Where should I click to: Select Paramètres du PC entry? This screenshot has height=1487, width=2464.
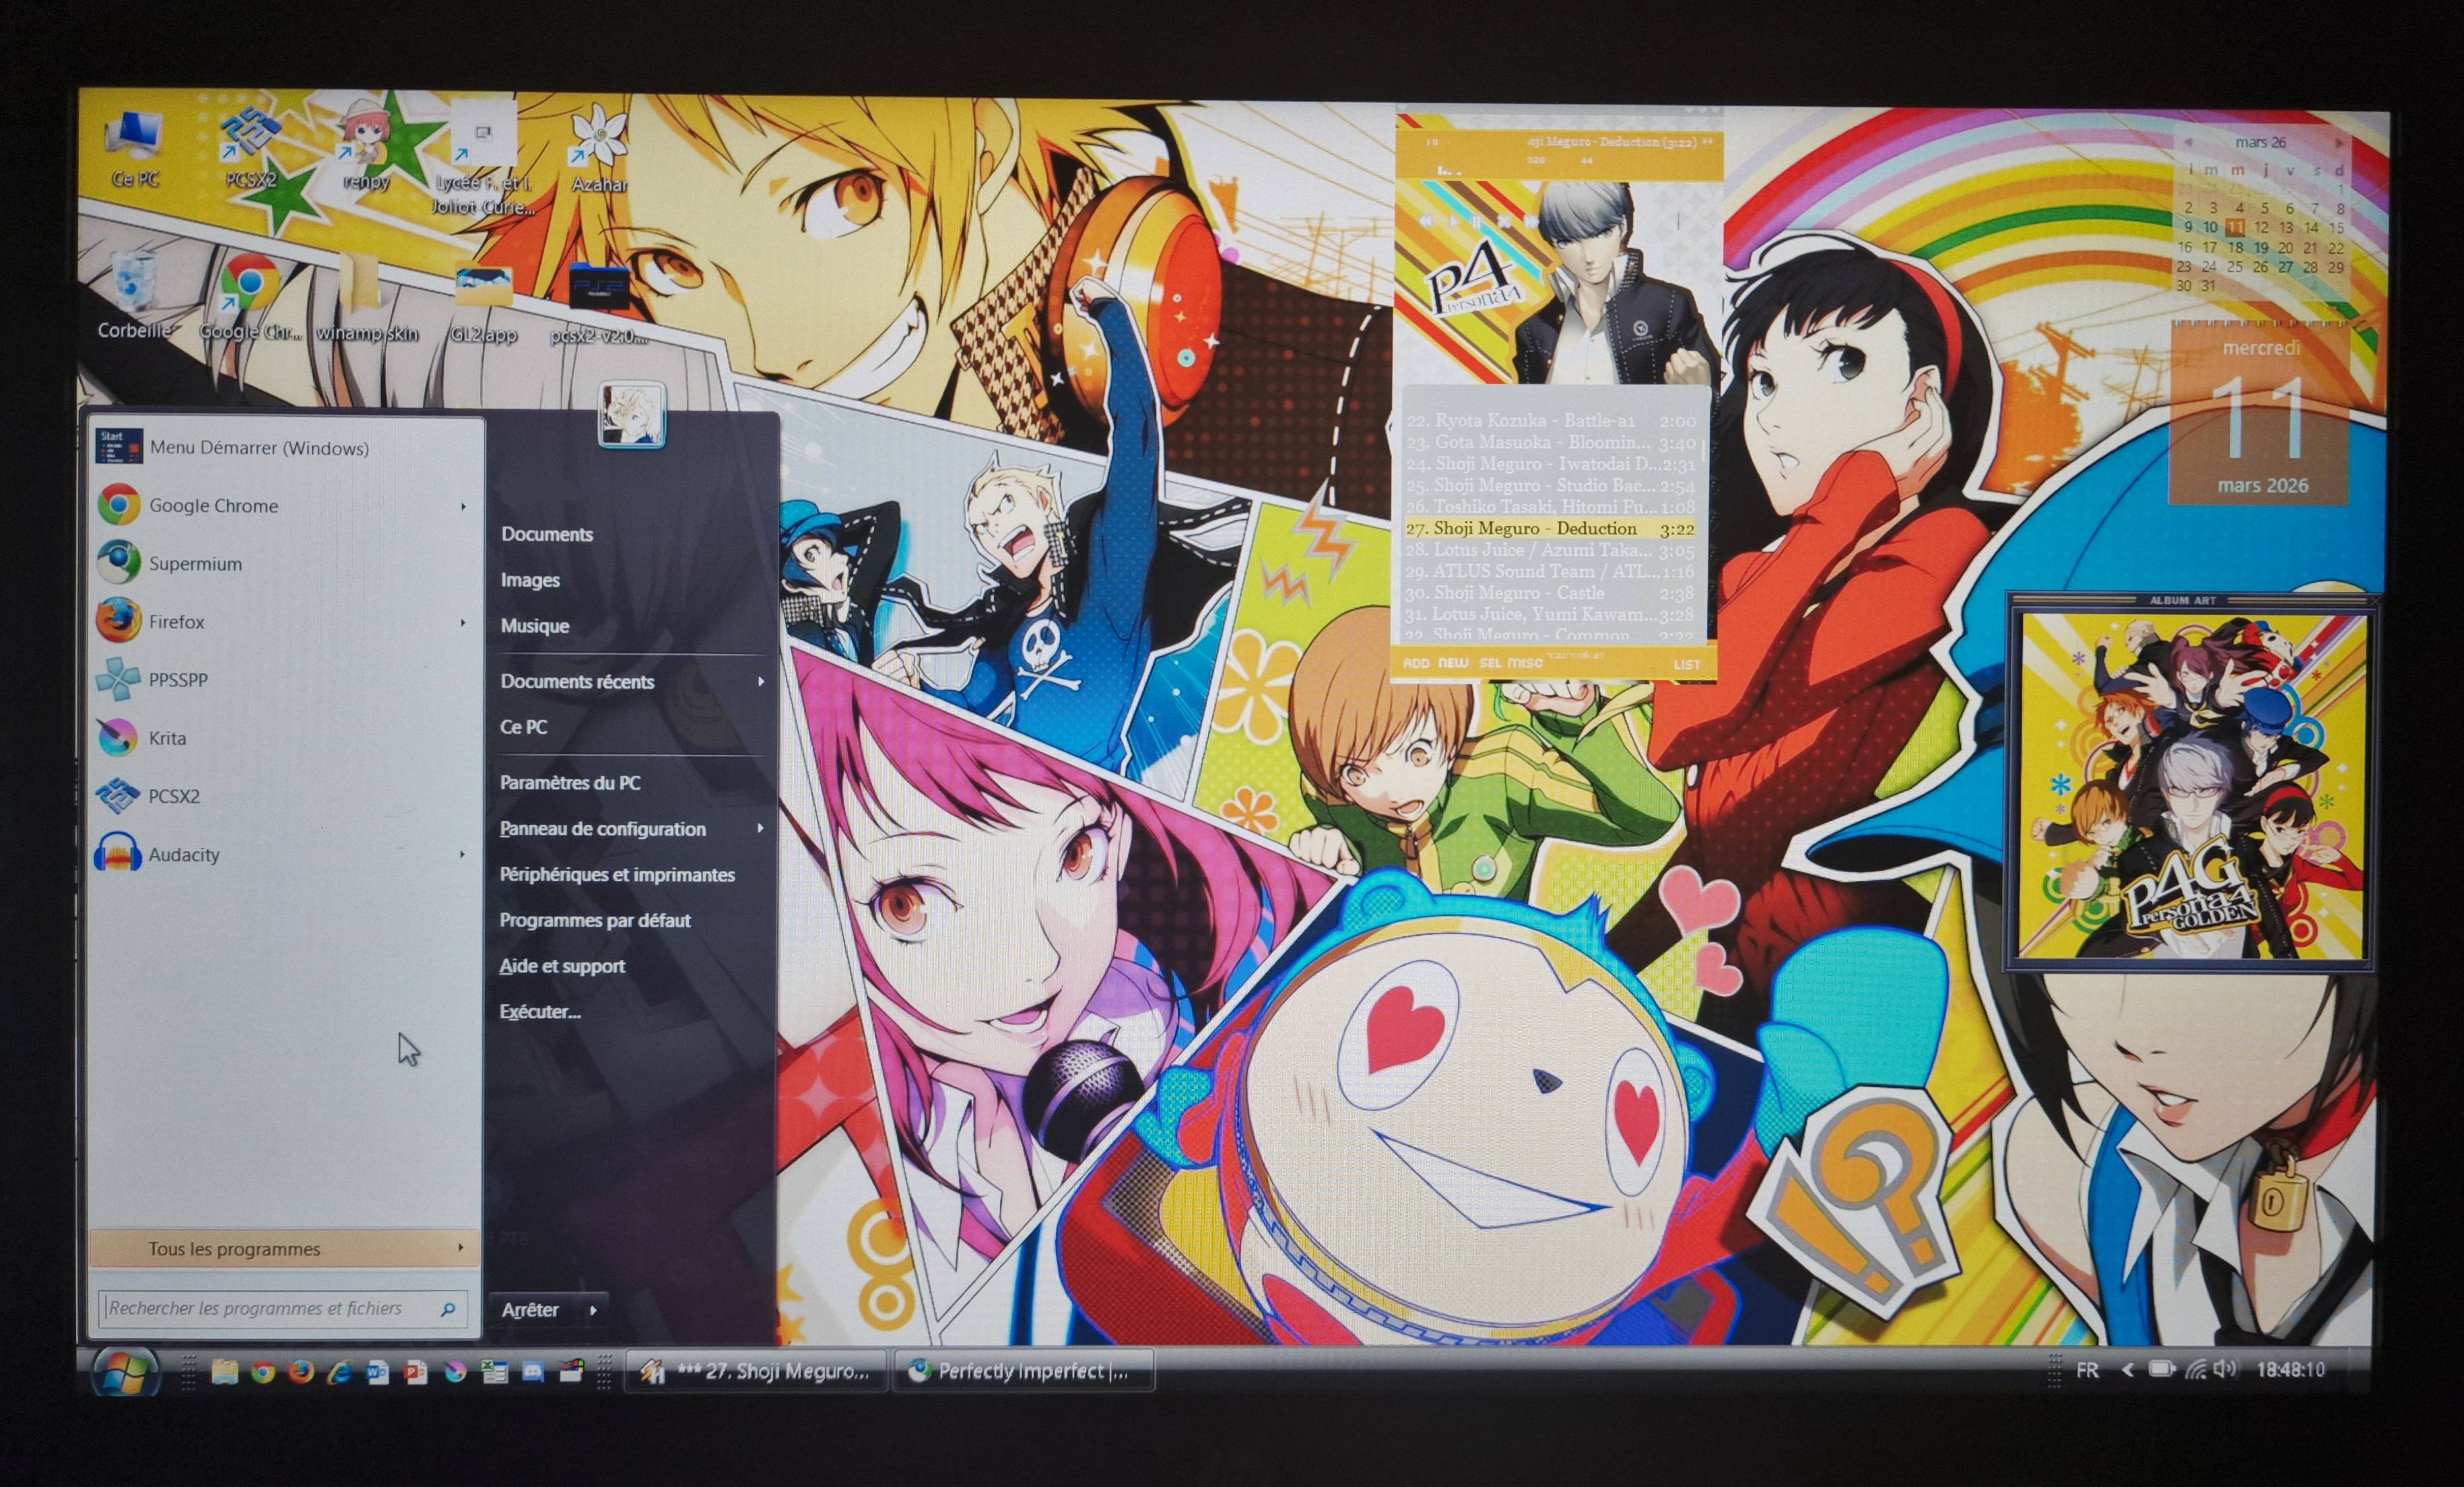pos(570,783)
